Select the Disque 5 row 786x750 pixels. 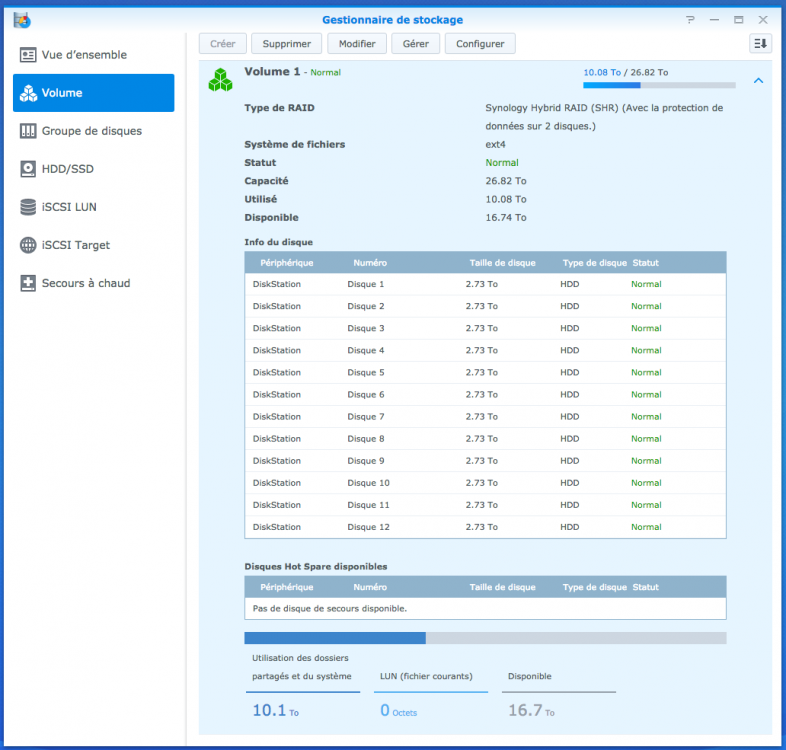tap(485, 372)
